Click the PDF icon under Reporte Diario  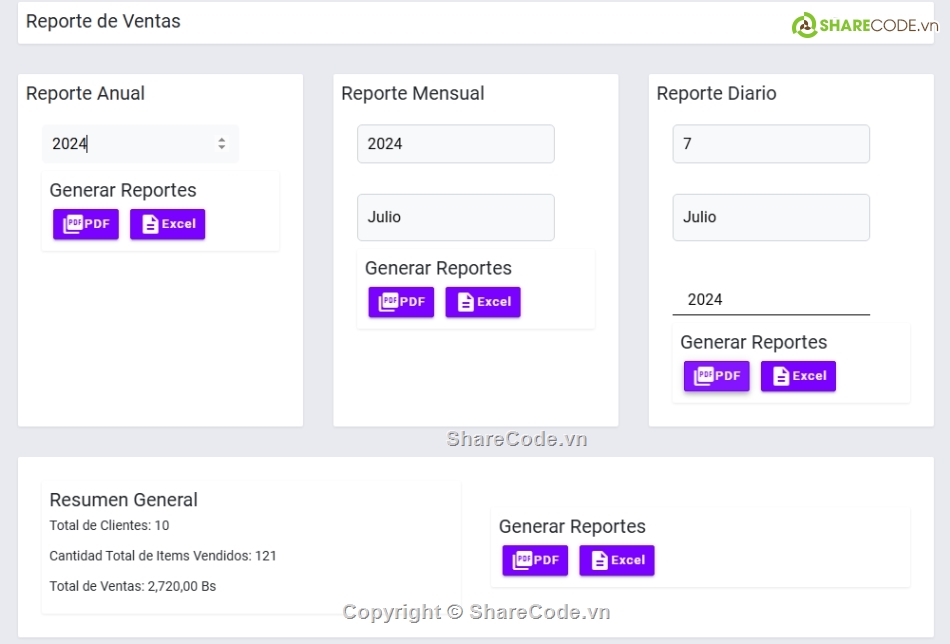click(704, 376)
